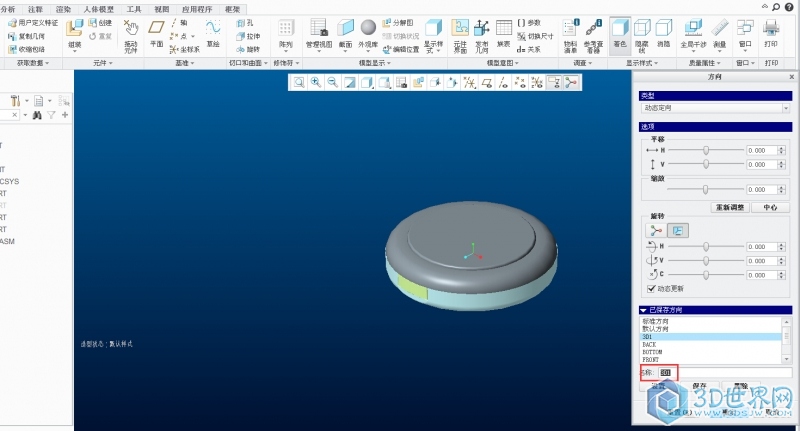Open the 注释 ribbon tab

[x=35, y=9]
